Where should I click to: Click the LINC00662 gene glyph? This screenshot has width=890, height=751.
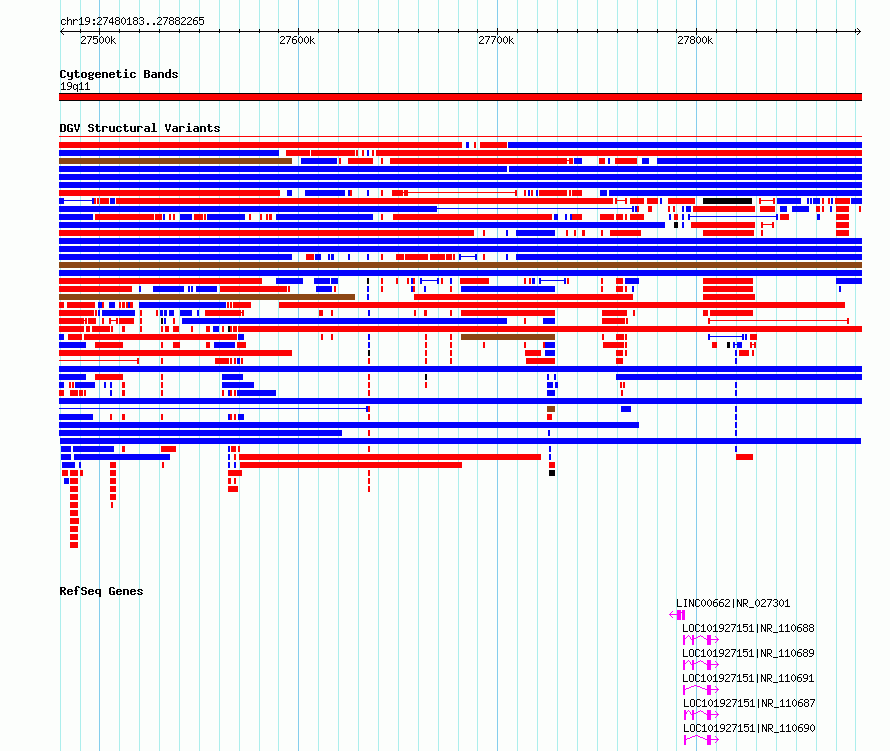click(x=677, y=615)
